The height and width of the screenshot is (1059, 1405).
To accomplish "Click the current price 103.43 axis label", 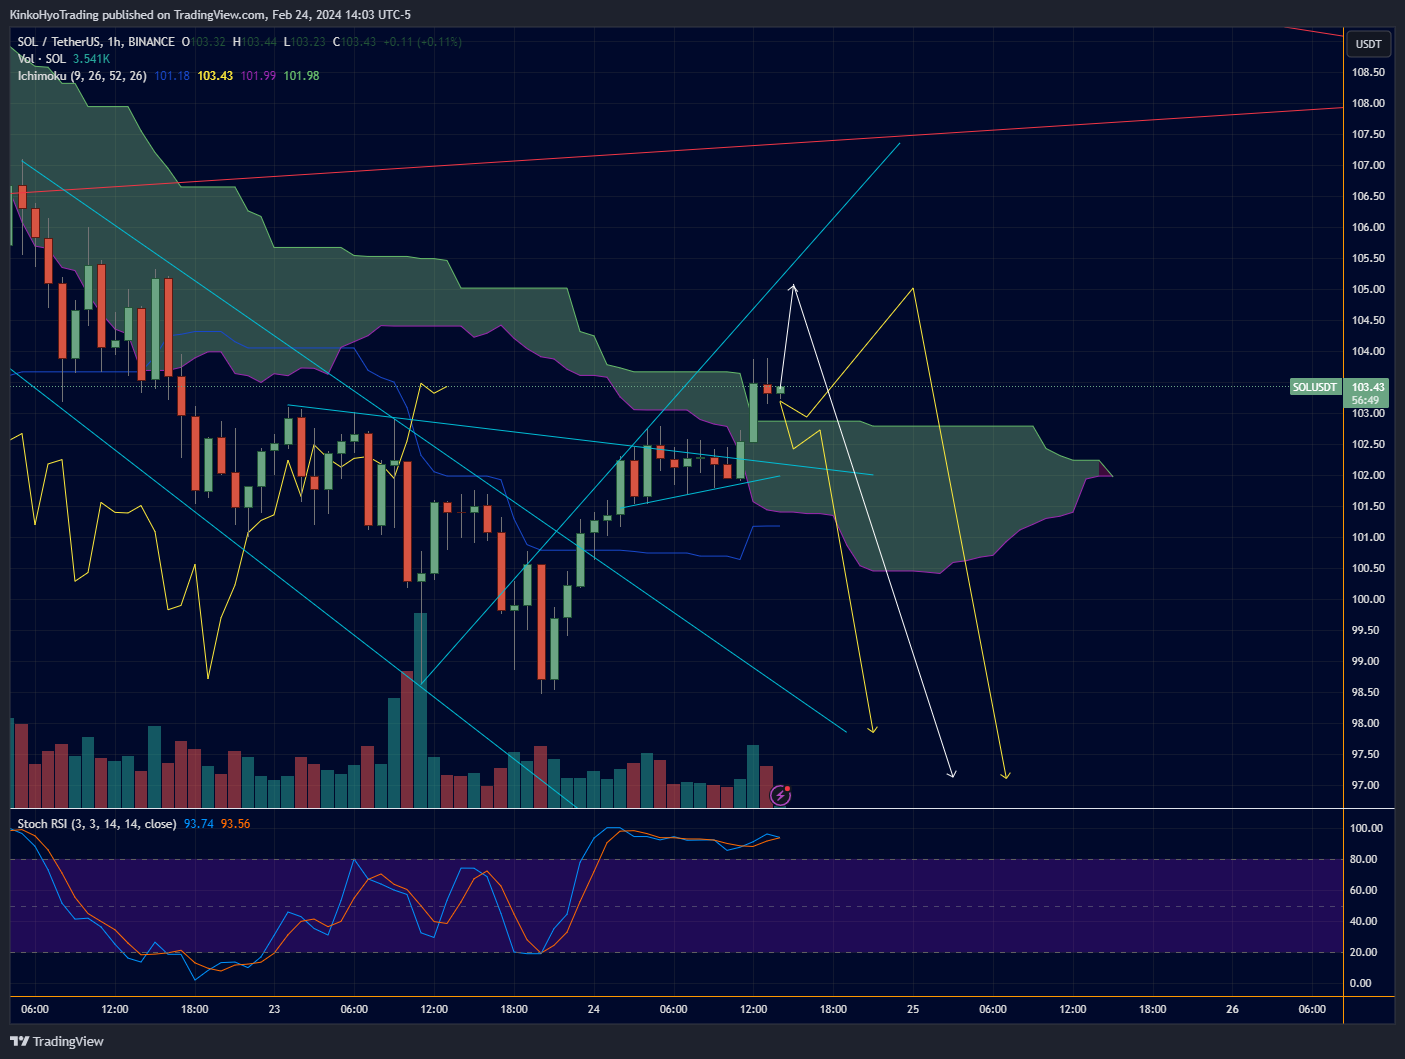I will coord(1368,387).
